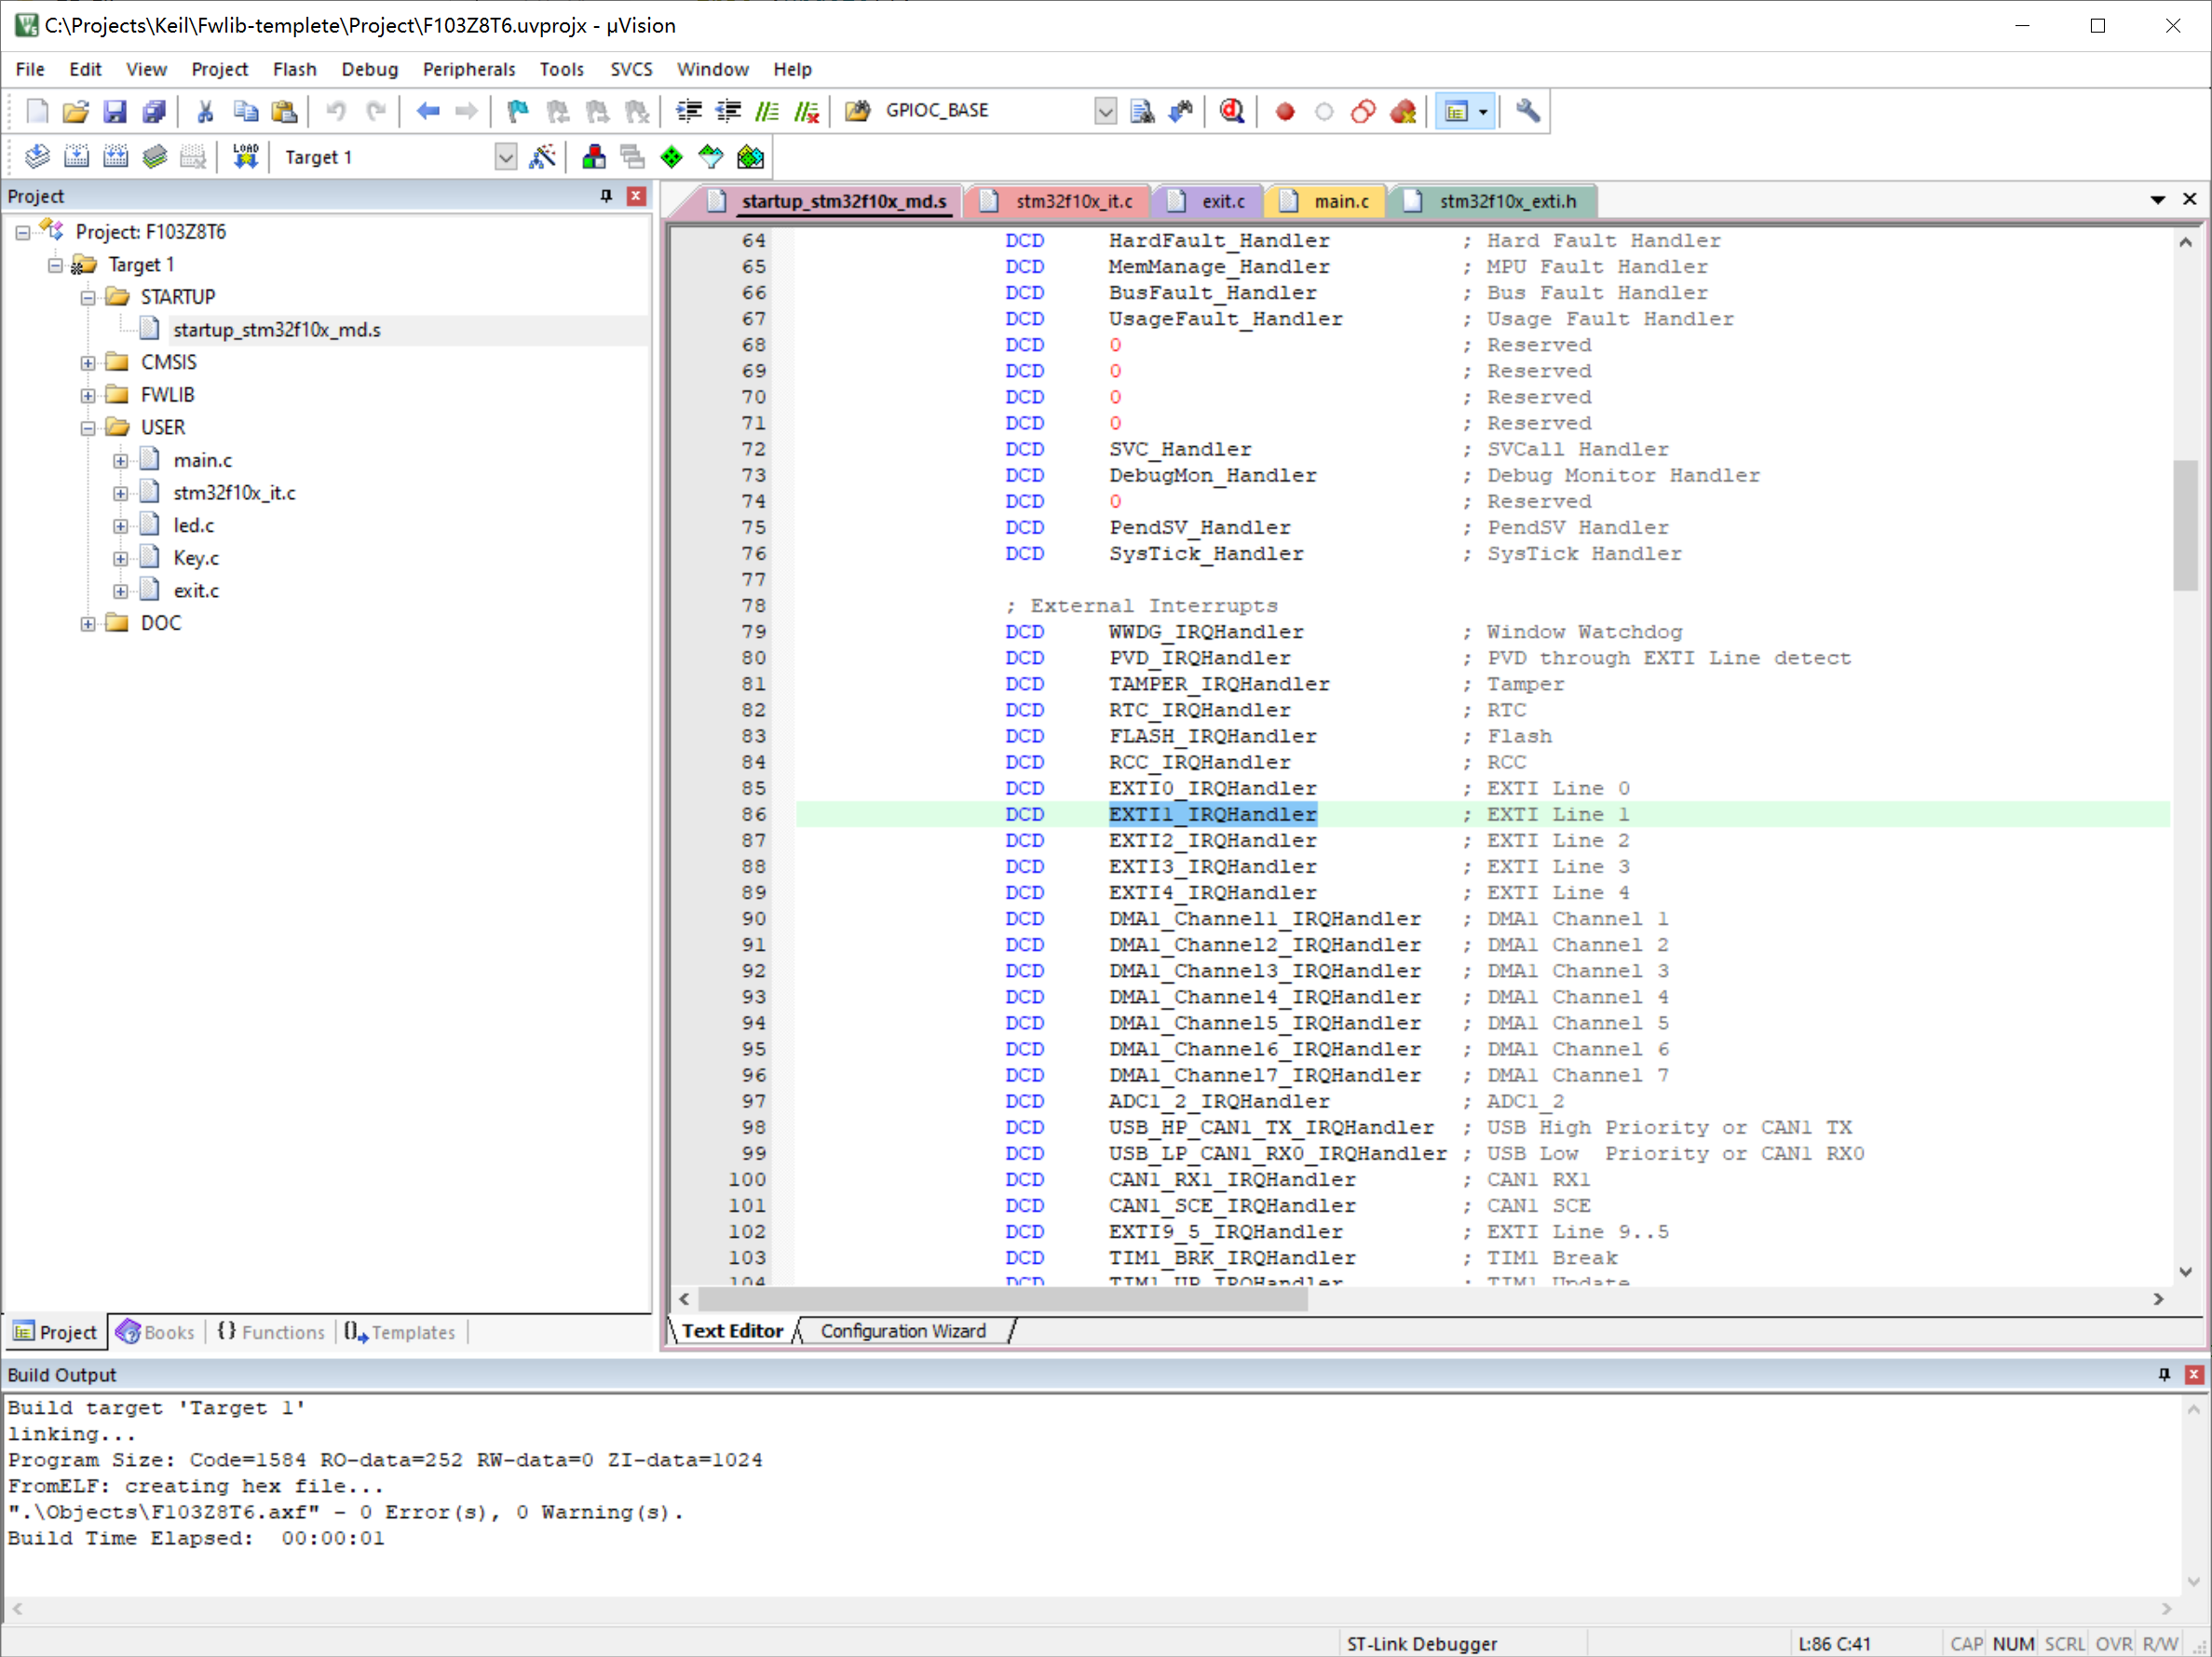Insert breakpoint with red dot icon
Image resolution: width=2212 pixels, height=1657 pixels.
(1285, 111)
